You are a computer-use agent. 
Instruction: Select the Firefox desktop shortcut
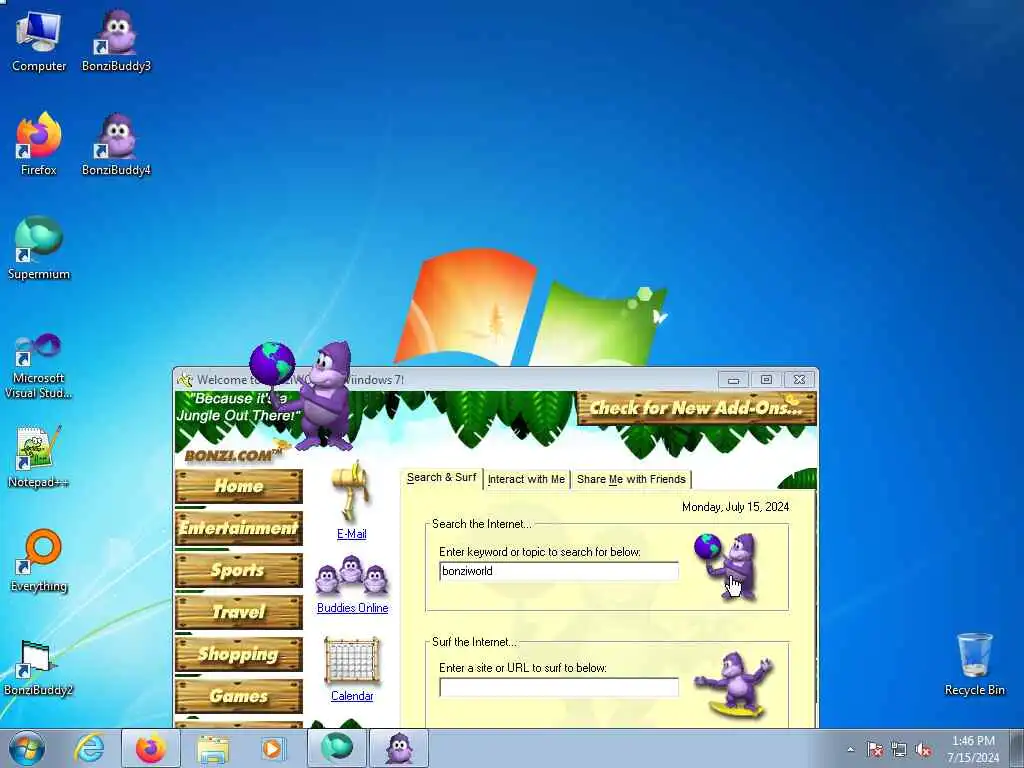click(x=39, y=144)
